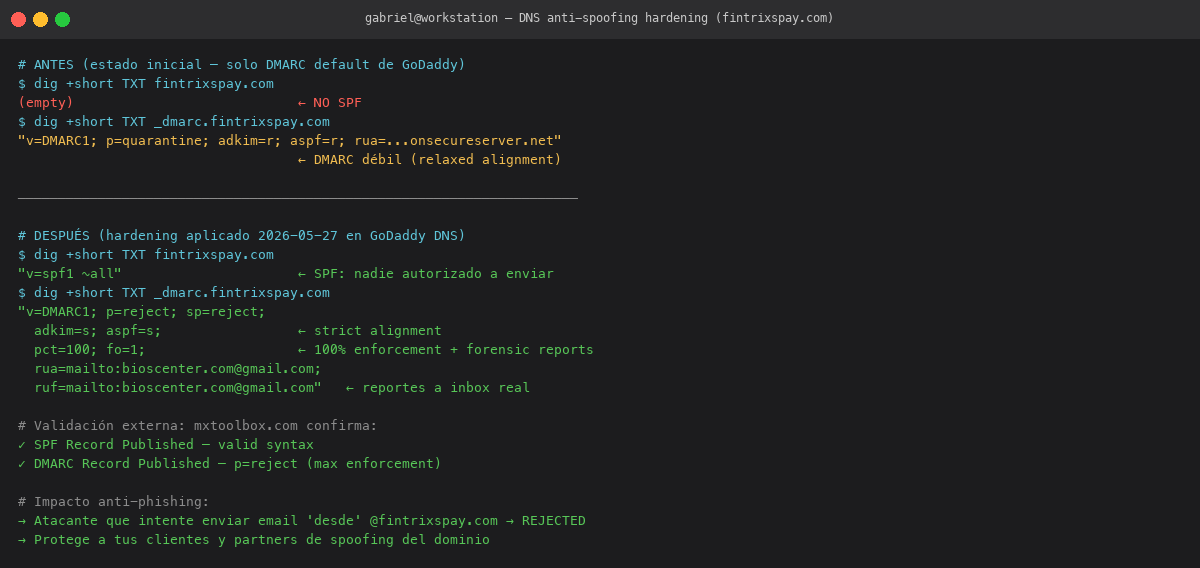Minimize the terminal using yellow button
Viewport: 1200px width, 568px height.
tap(40, 19)
